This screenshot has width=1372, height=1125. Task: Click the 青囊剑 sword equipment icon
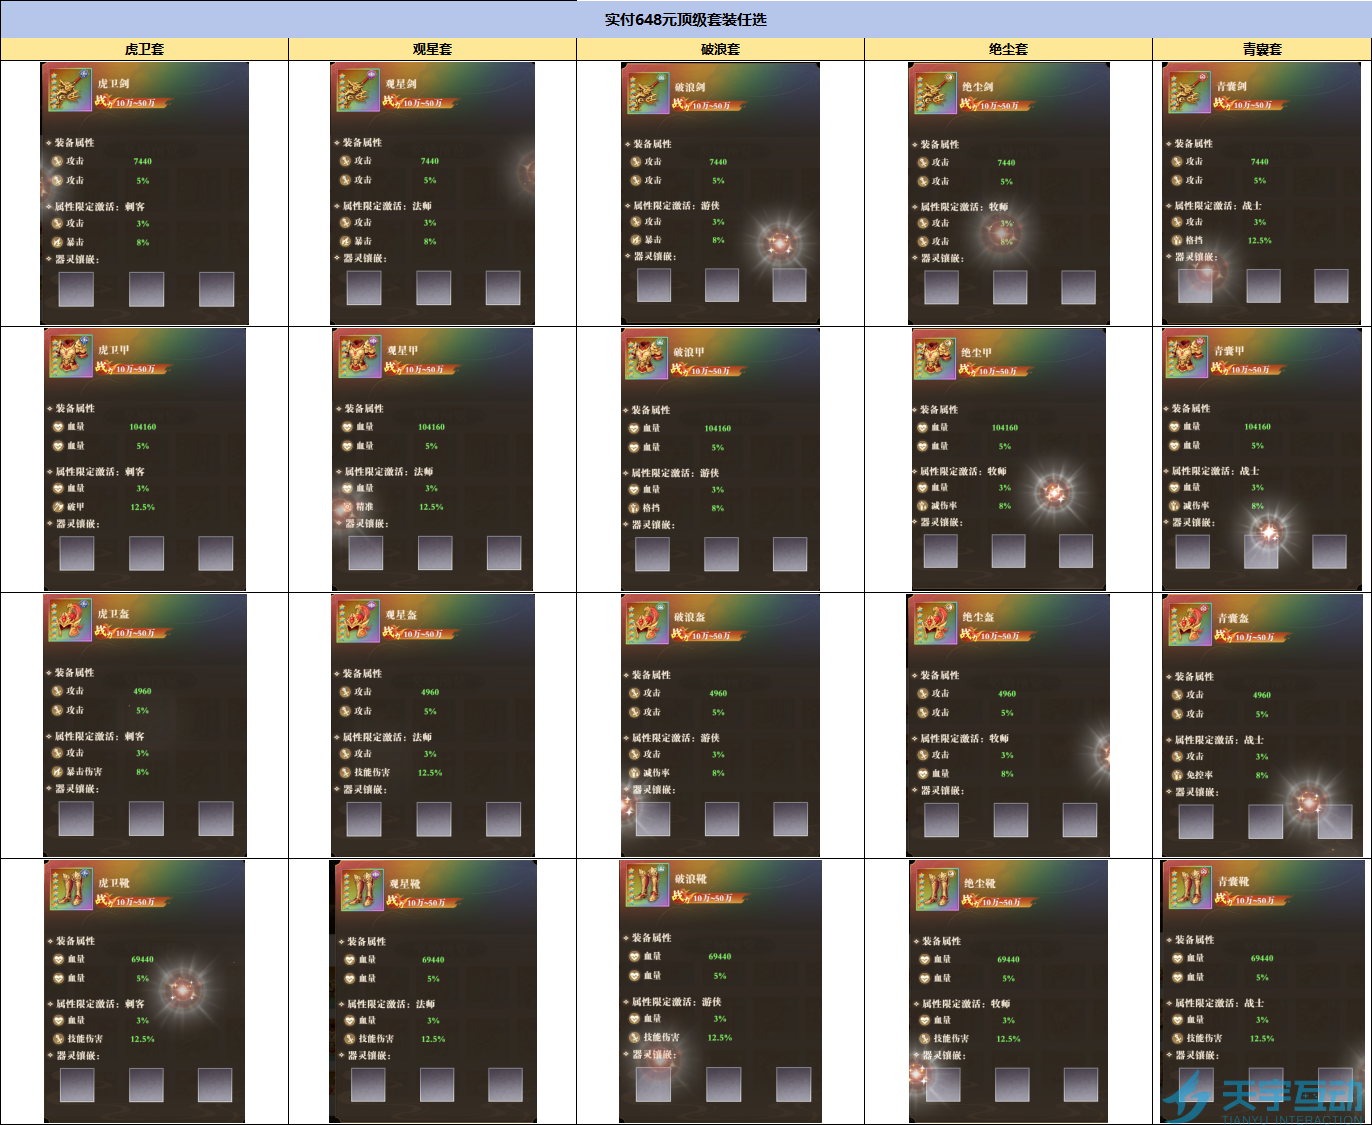coord(1189,92)
